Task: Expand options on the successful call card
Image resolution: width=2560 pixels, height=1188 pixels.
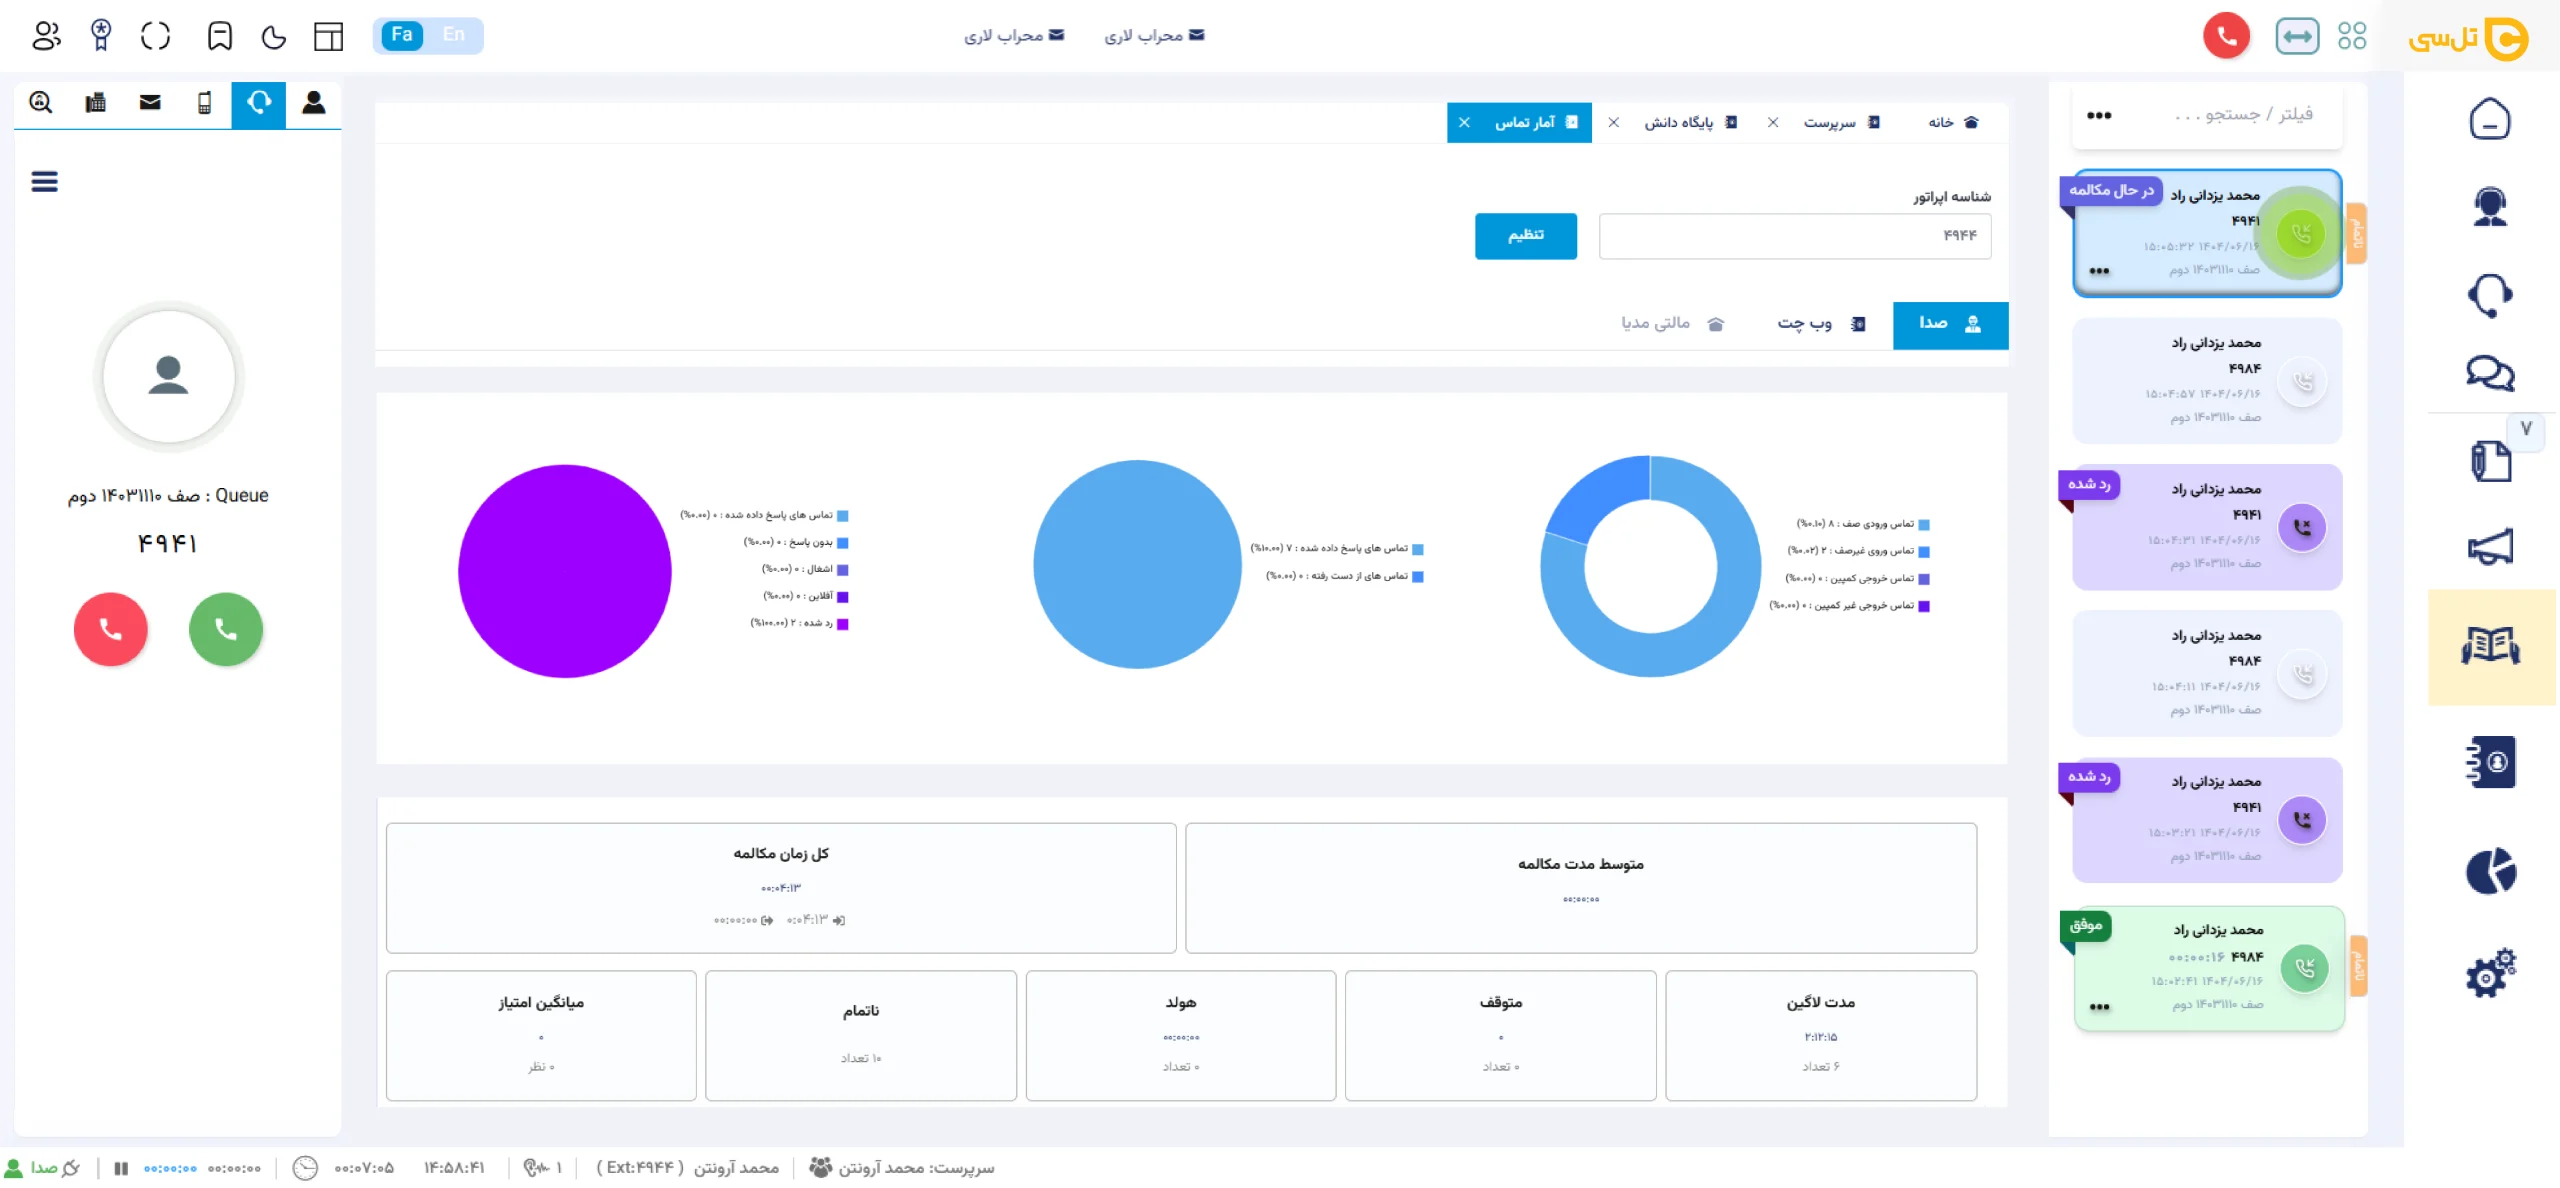Action: pyautogui.click(x=2099, y=1007)
